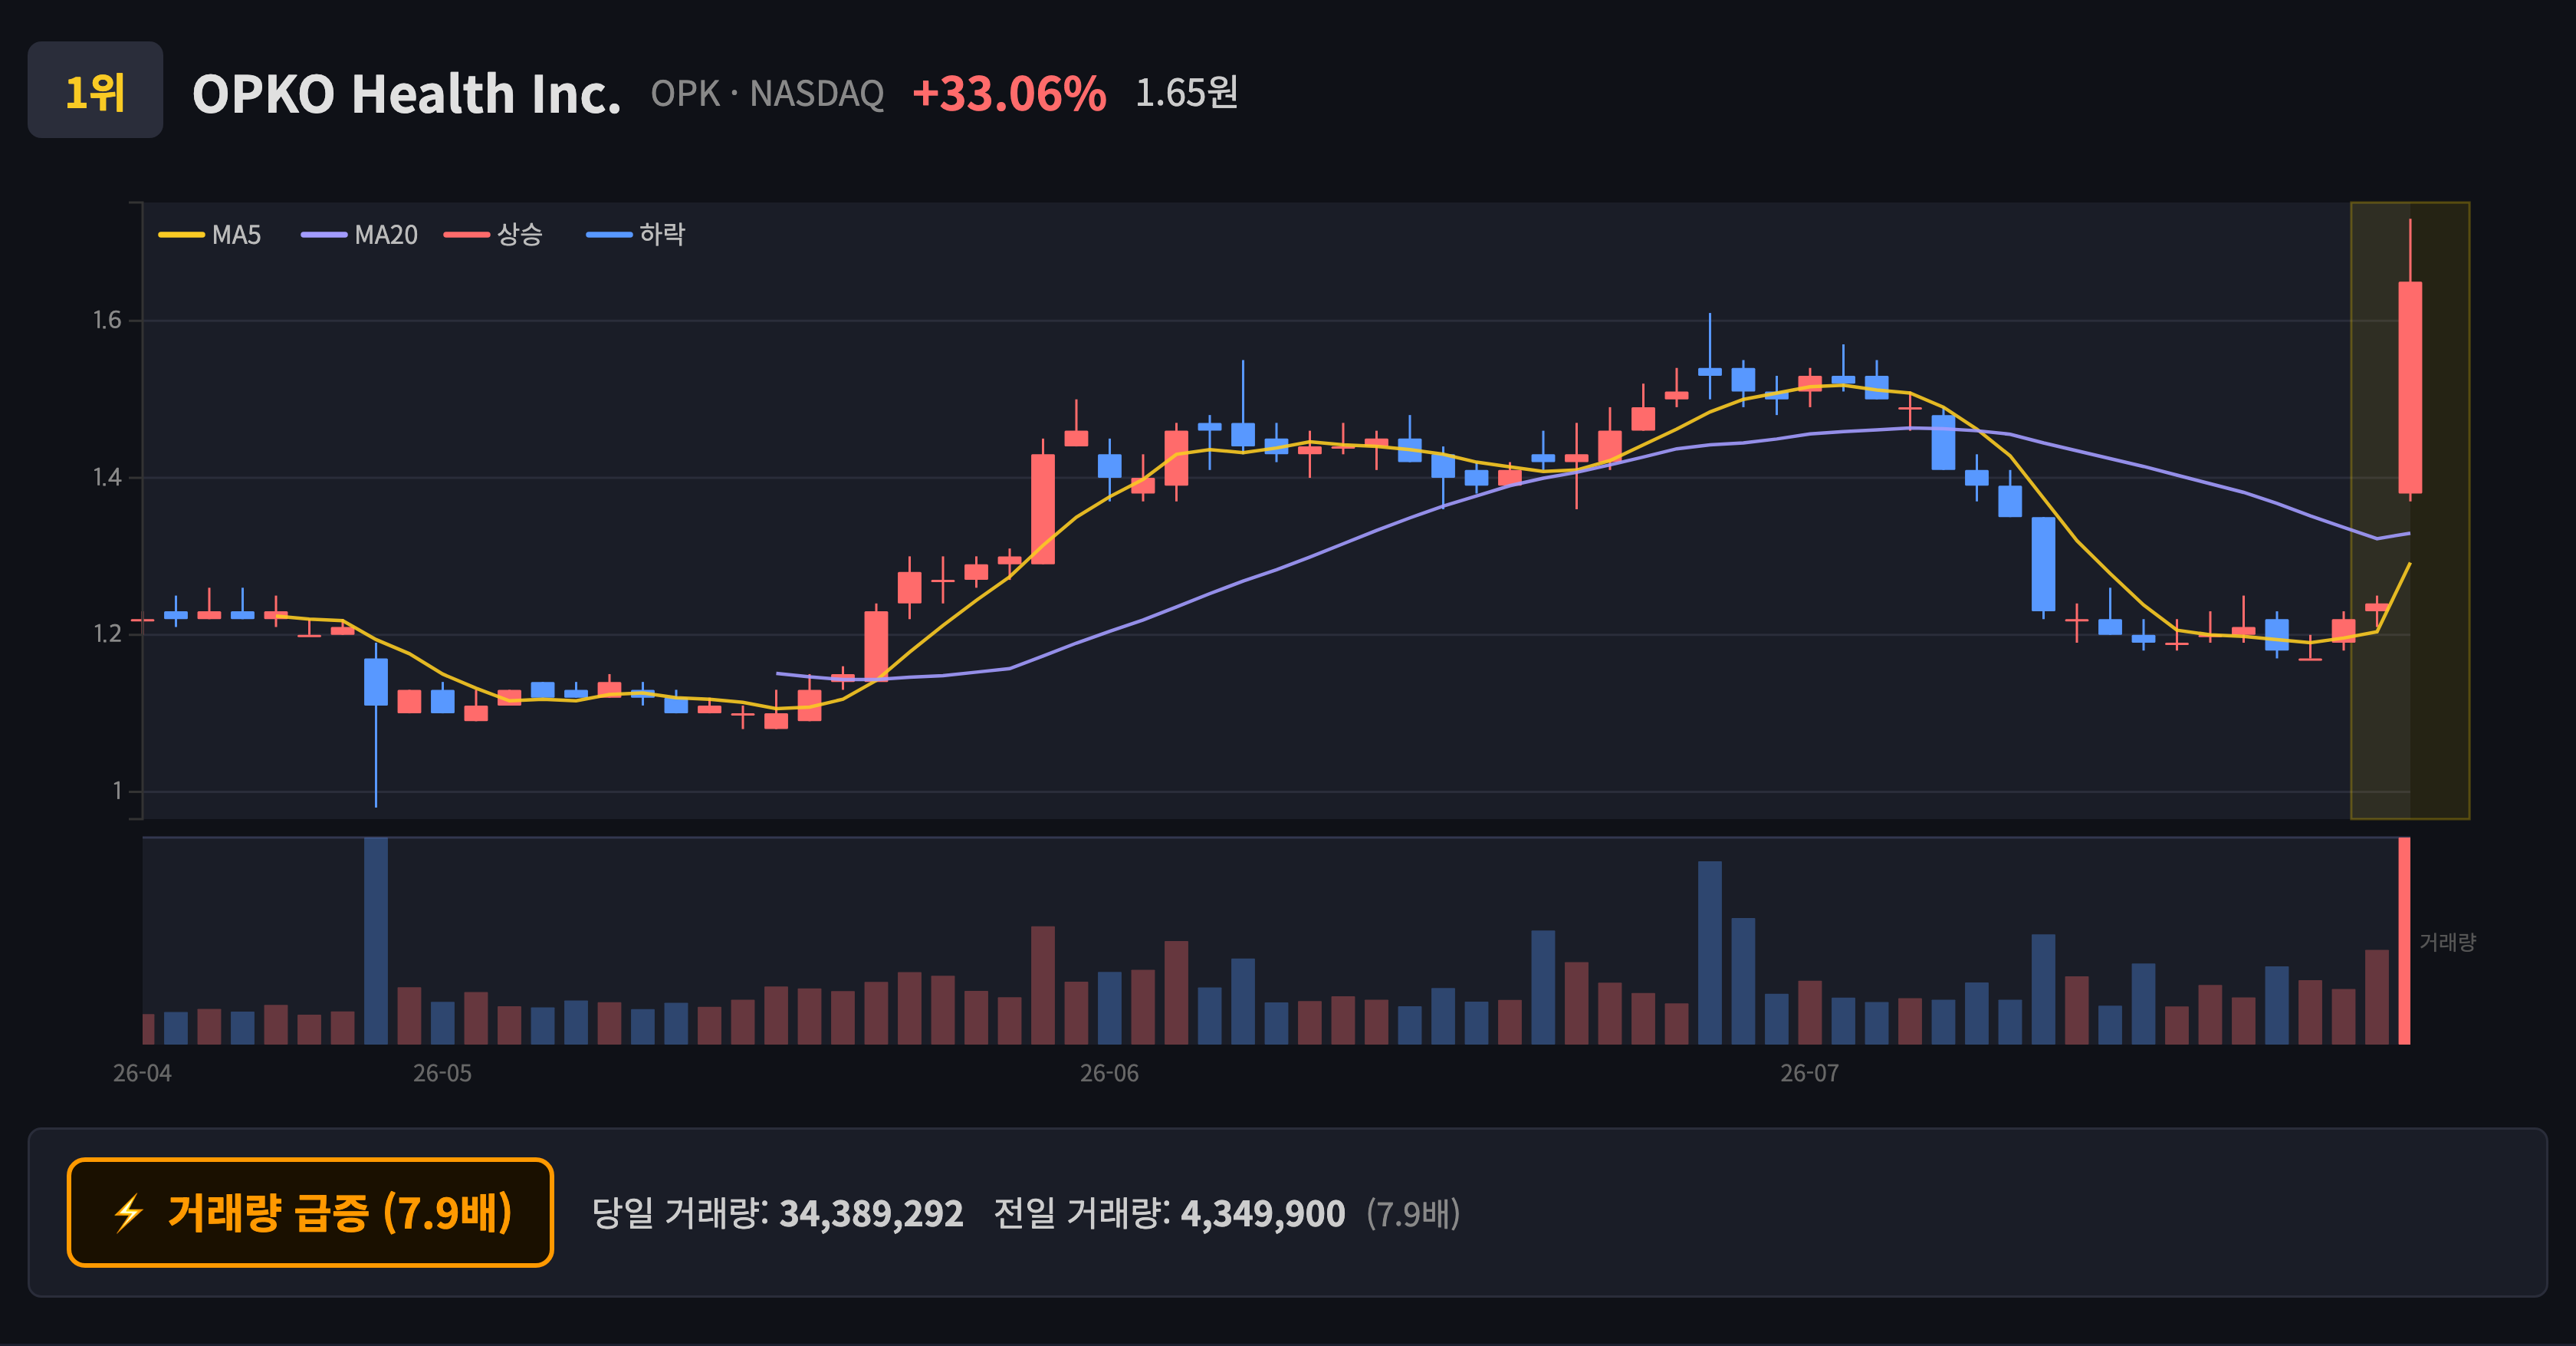Viewport: 2576px width, 1346px height.
Task: Click the purple MA20 legend line swatch
Action: (324, 235)
